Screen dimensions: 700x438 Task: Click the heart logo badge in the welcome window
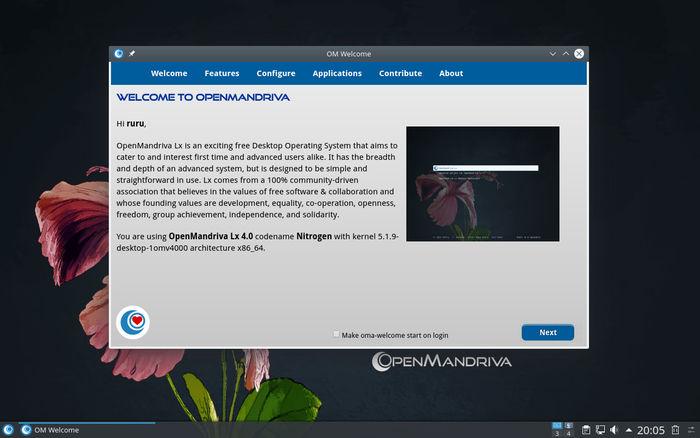(x=133, y=322)
